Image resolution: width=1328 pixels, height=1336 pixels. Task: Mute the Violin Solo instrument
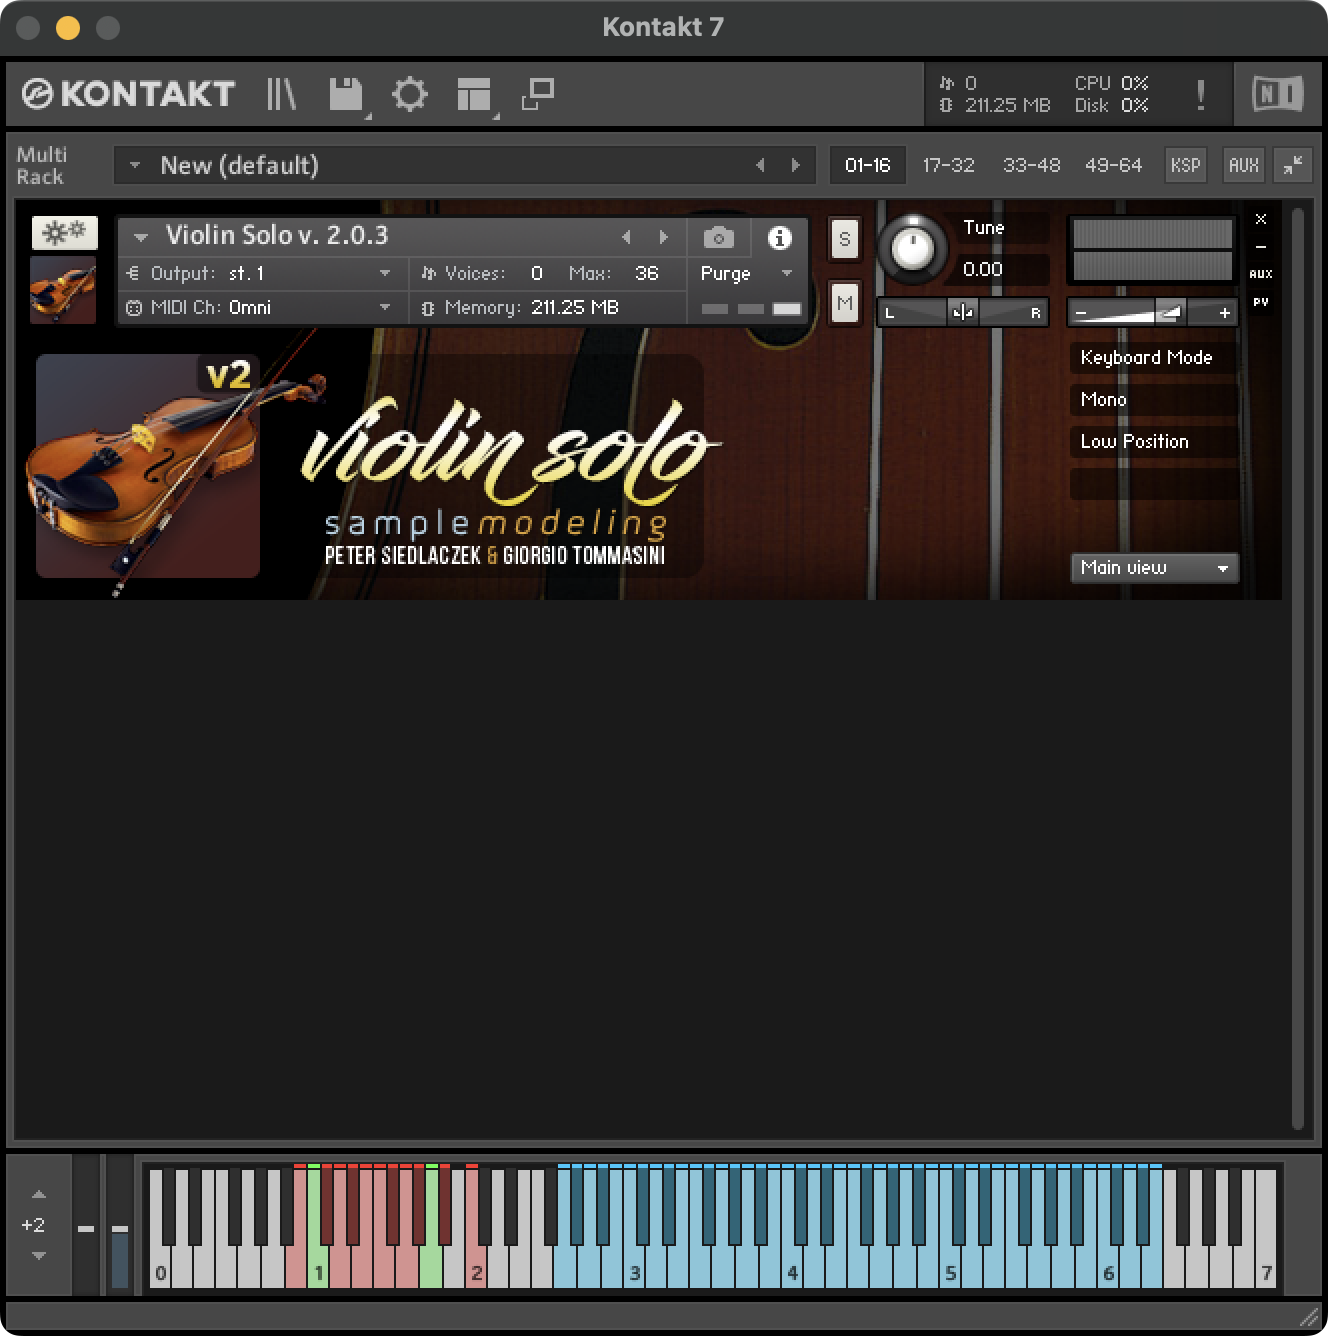845,303
